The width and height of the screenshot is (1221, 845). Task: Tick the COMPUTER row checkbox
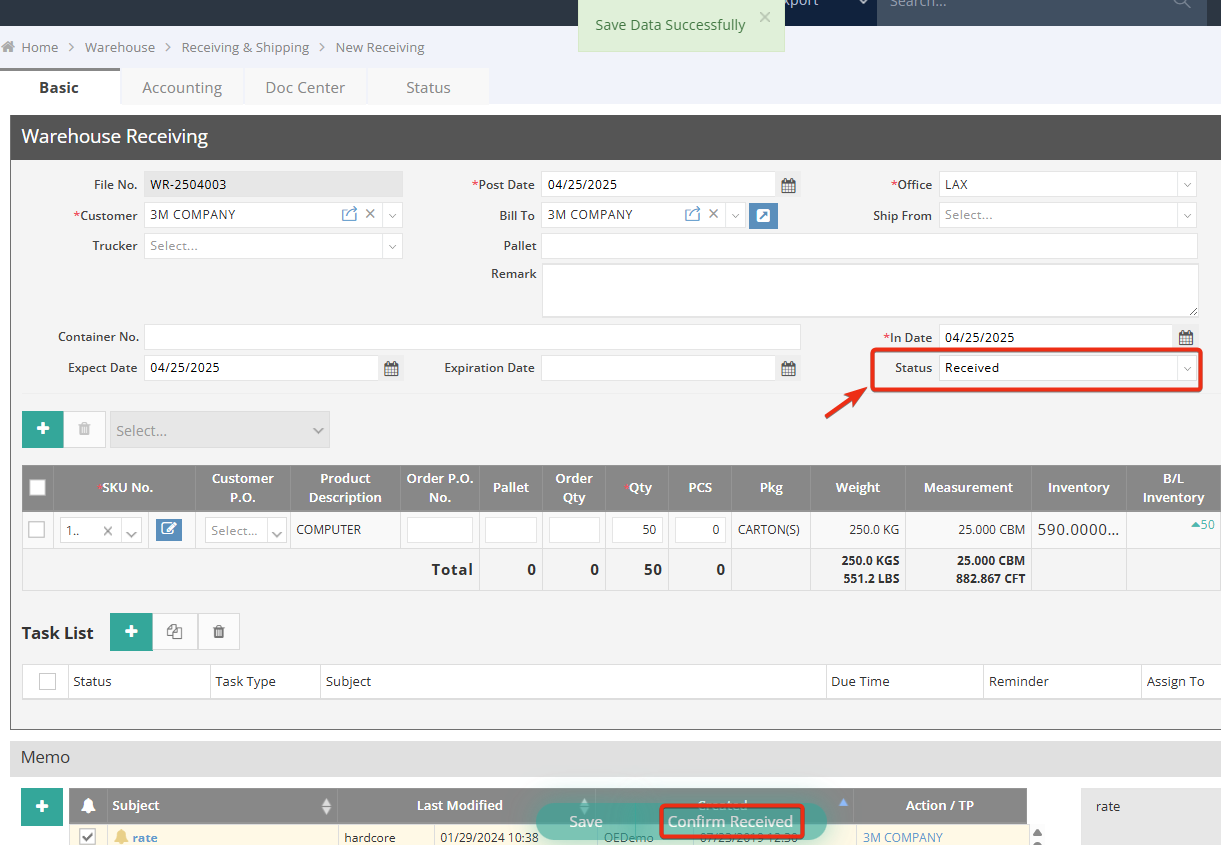click(37, 530)
